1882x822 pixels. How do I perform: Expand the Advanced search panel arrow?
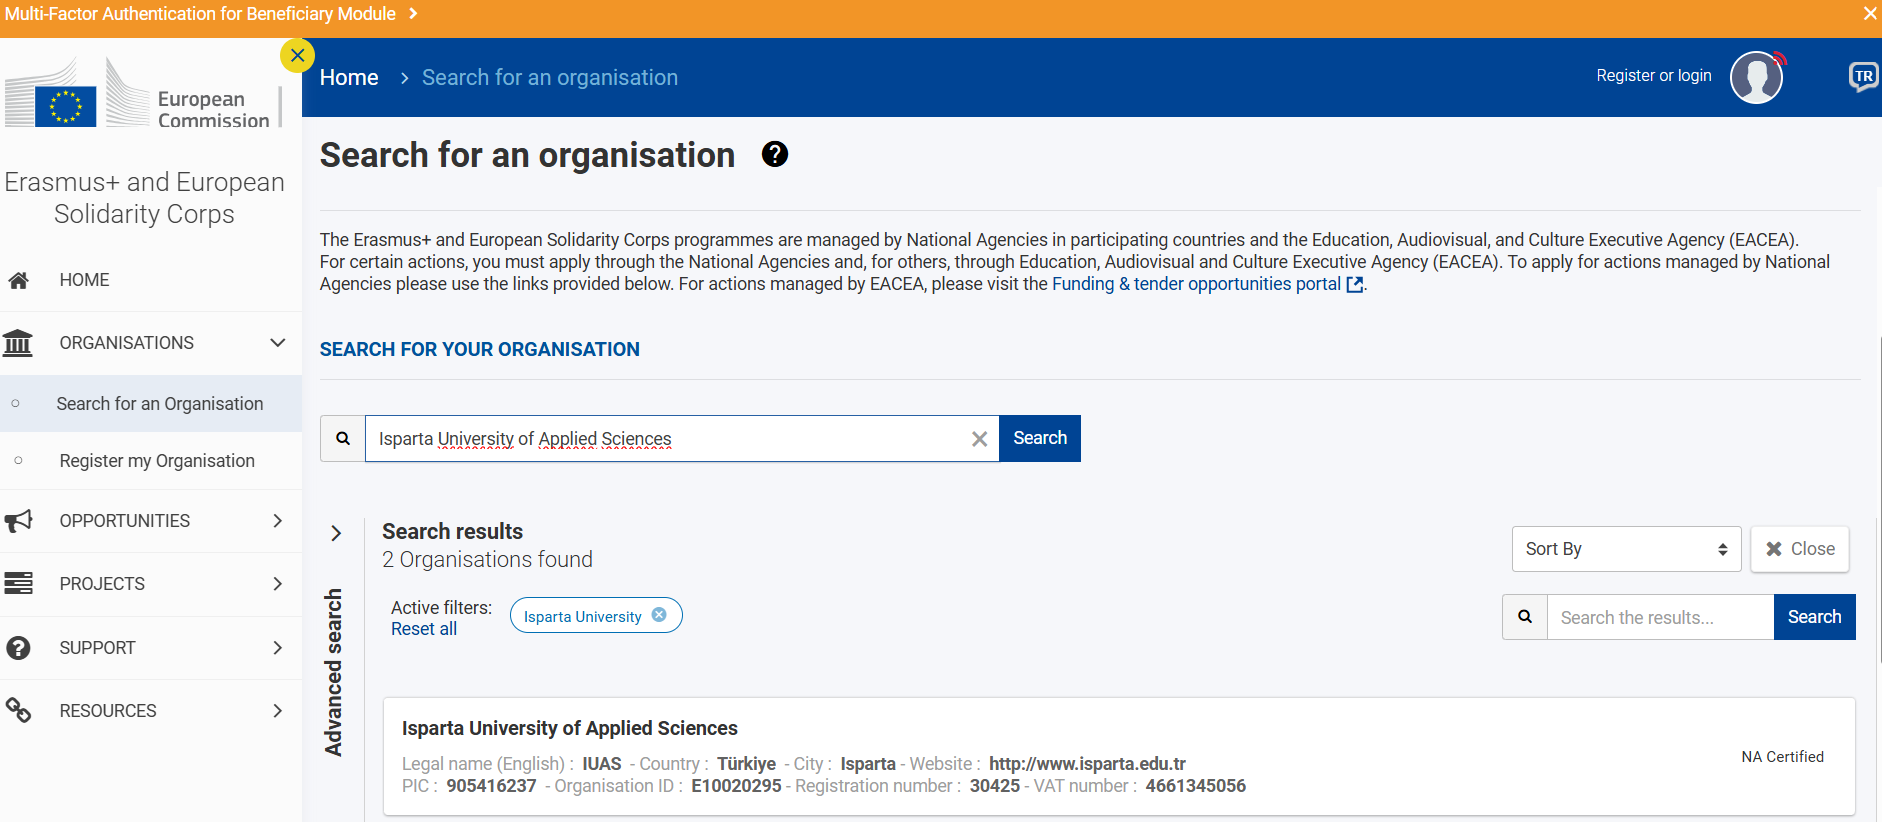click(x=336, y=533)
